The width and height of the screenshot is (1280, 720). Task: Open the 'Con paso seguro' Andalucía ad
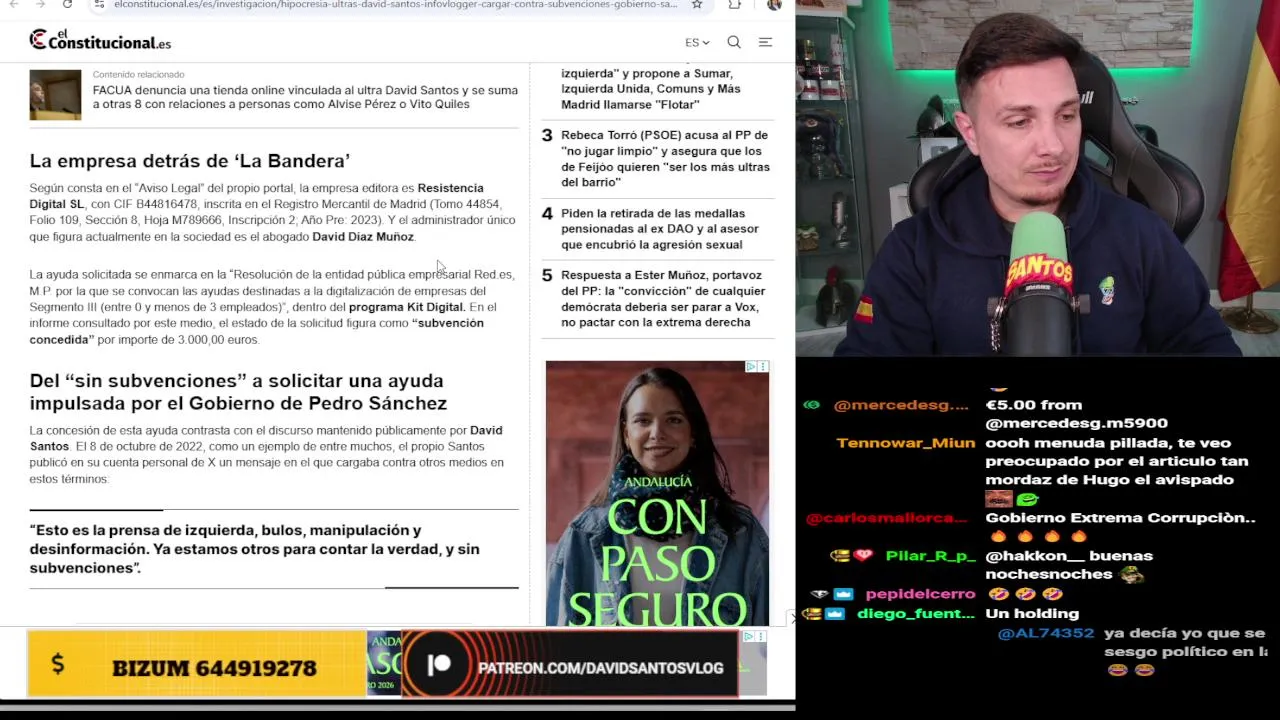[657, 493]
